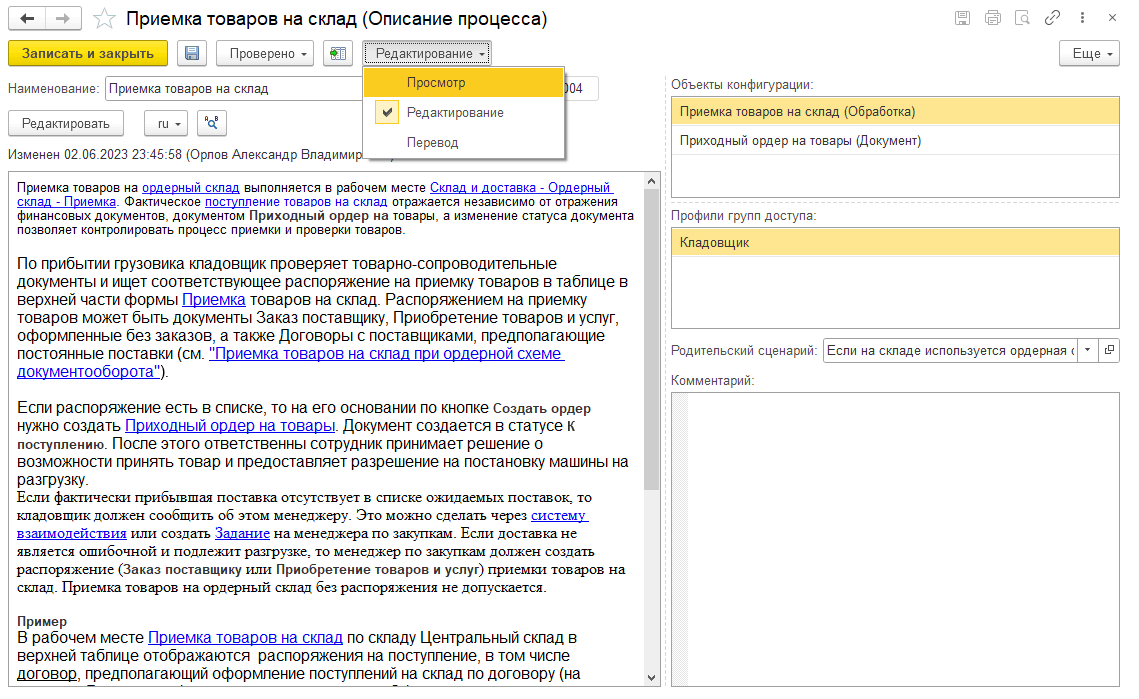This screenshot has width=1139, height=699.
Task: Click the back navigation arrow
Action: 27,18
